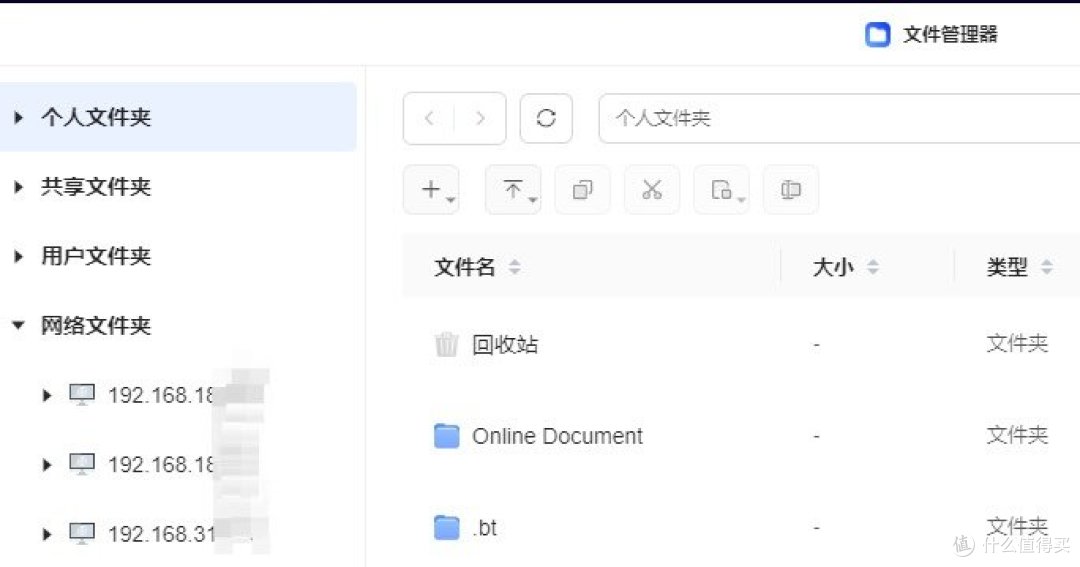This screenshot has height=567, width=1080.
Task: Select the .bt folder name
Action: (485, 528)
